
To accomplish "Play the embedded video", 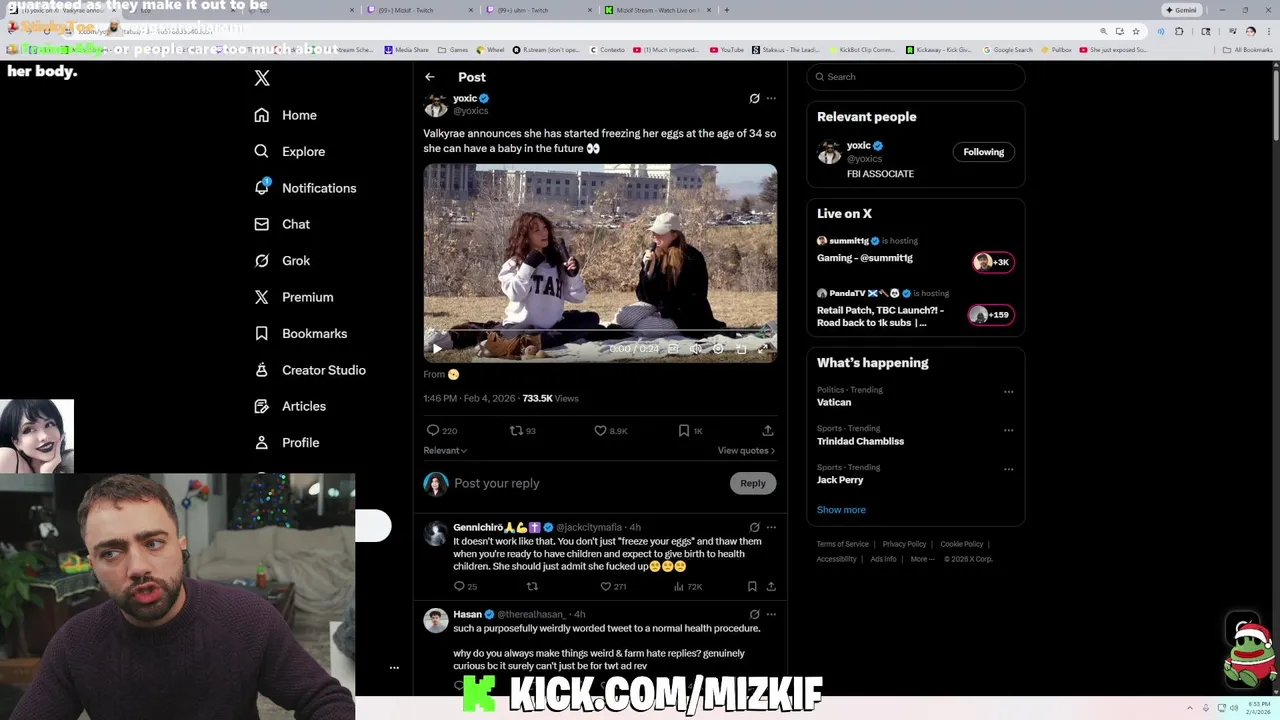I will pyautogui.click(x=437, y=349).
